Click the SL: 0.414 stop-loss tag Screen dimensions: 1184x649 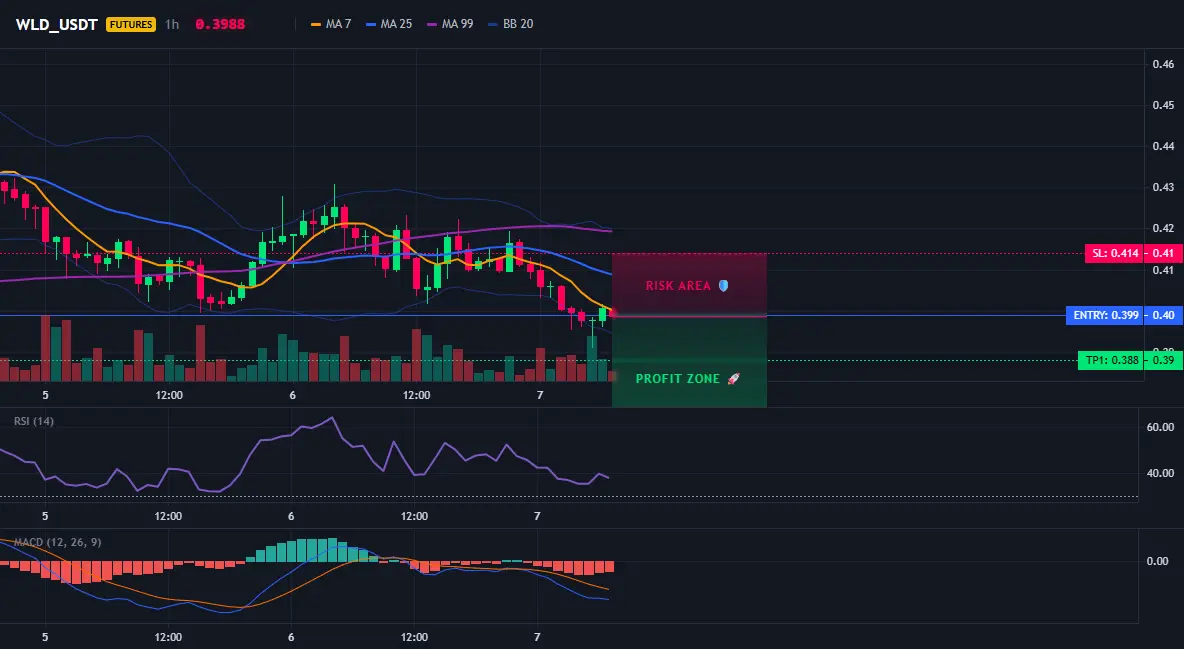[1114, 253]
